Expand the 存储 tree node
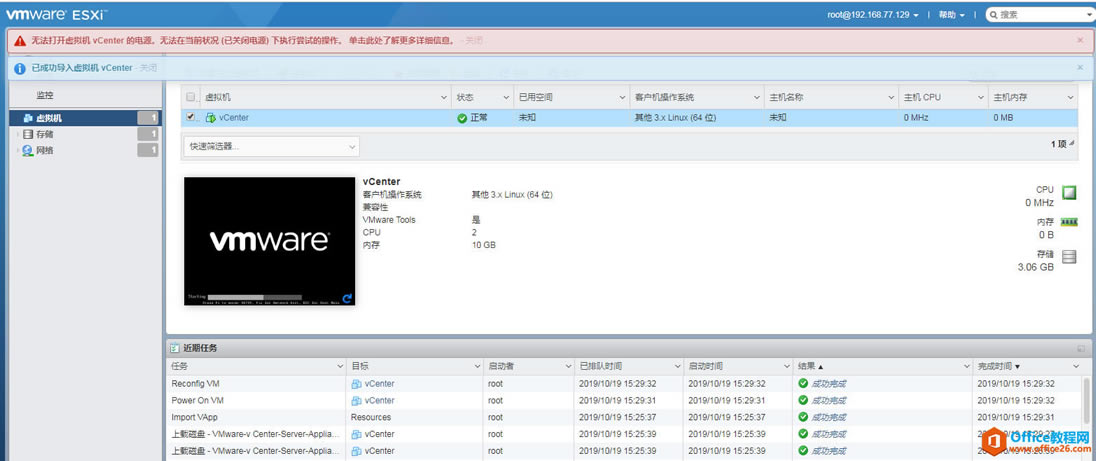 (17, 134)
